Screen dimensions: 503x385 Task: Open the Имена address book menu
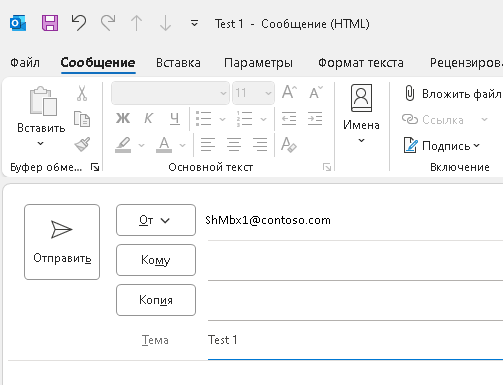point(361,113)
